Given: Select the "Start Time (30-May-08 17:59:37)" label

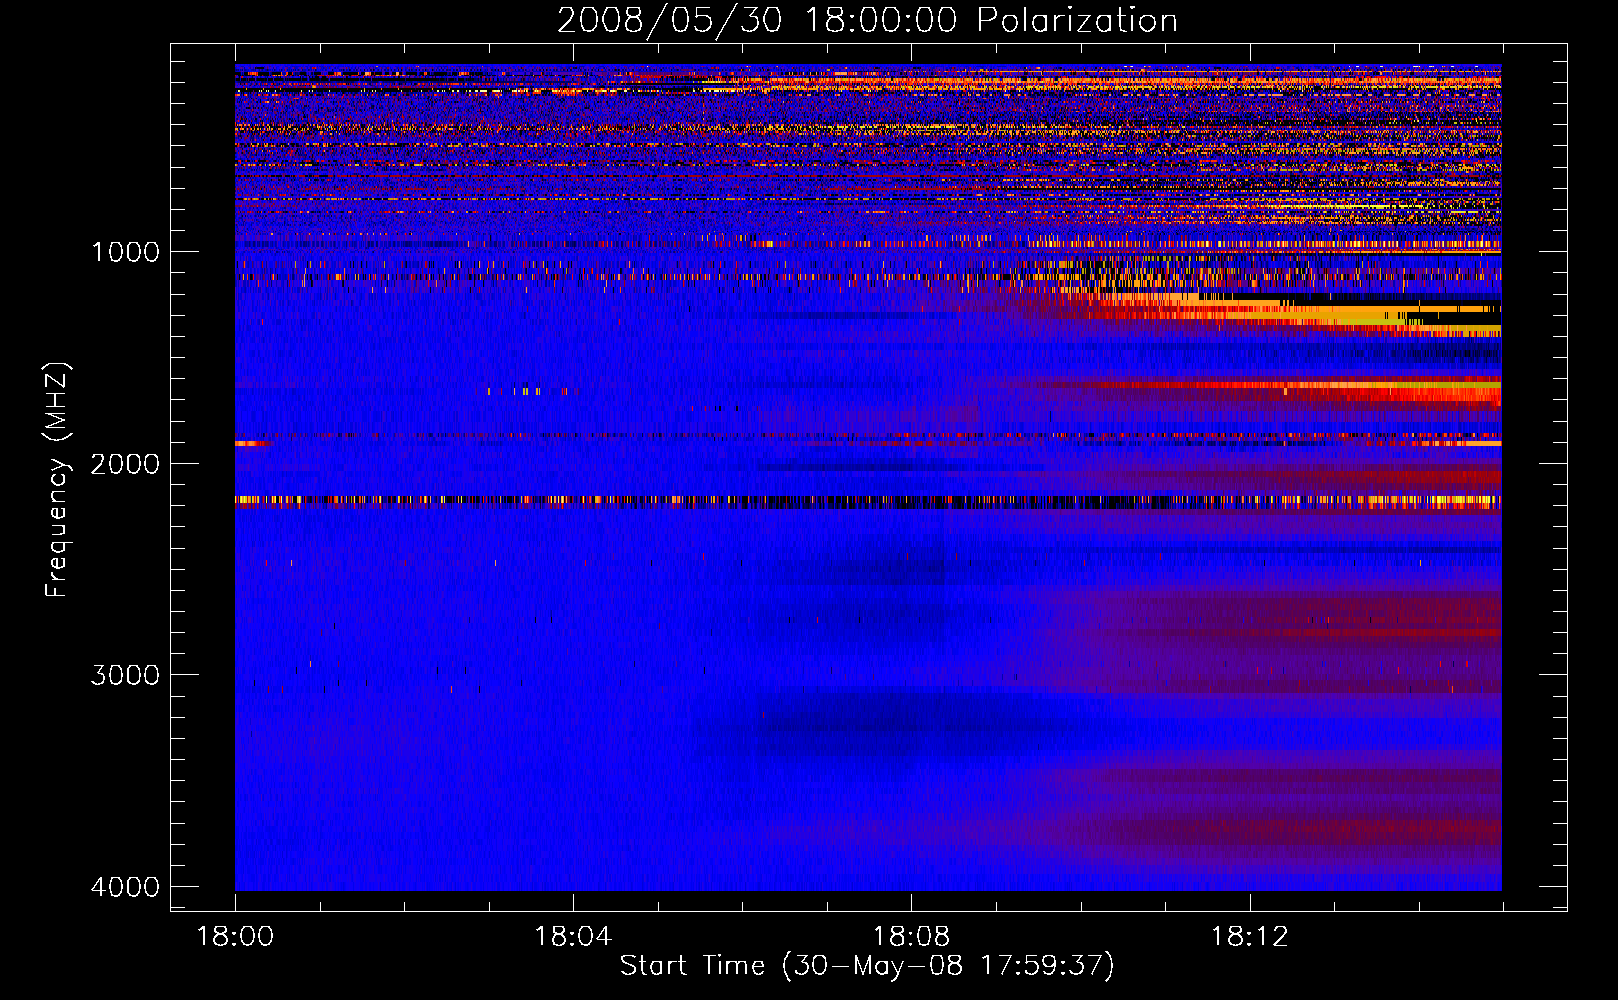Looking at the screenshot, I should tap(867, 966).
